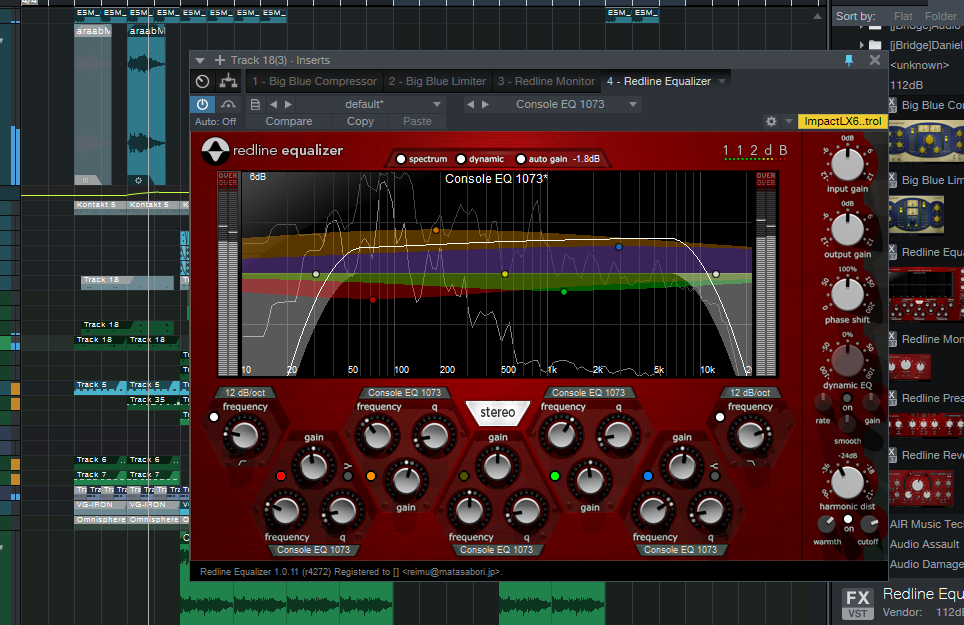This screenshot has width=964, height=625.
Task: Click the stereo mode button
Action: [x=497, y=412]
